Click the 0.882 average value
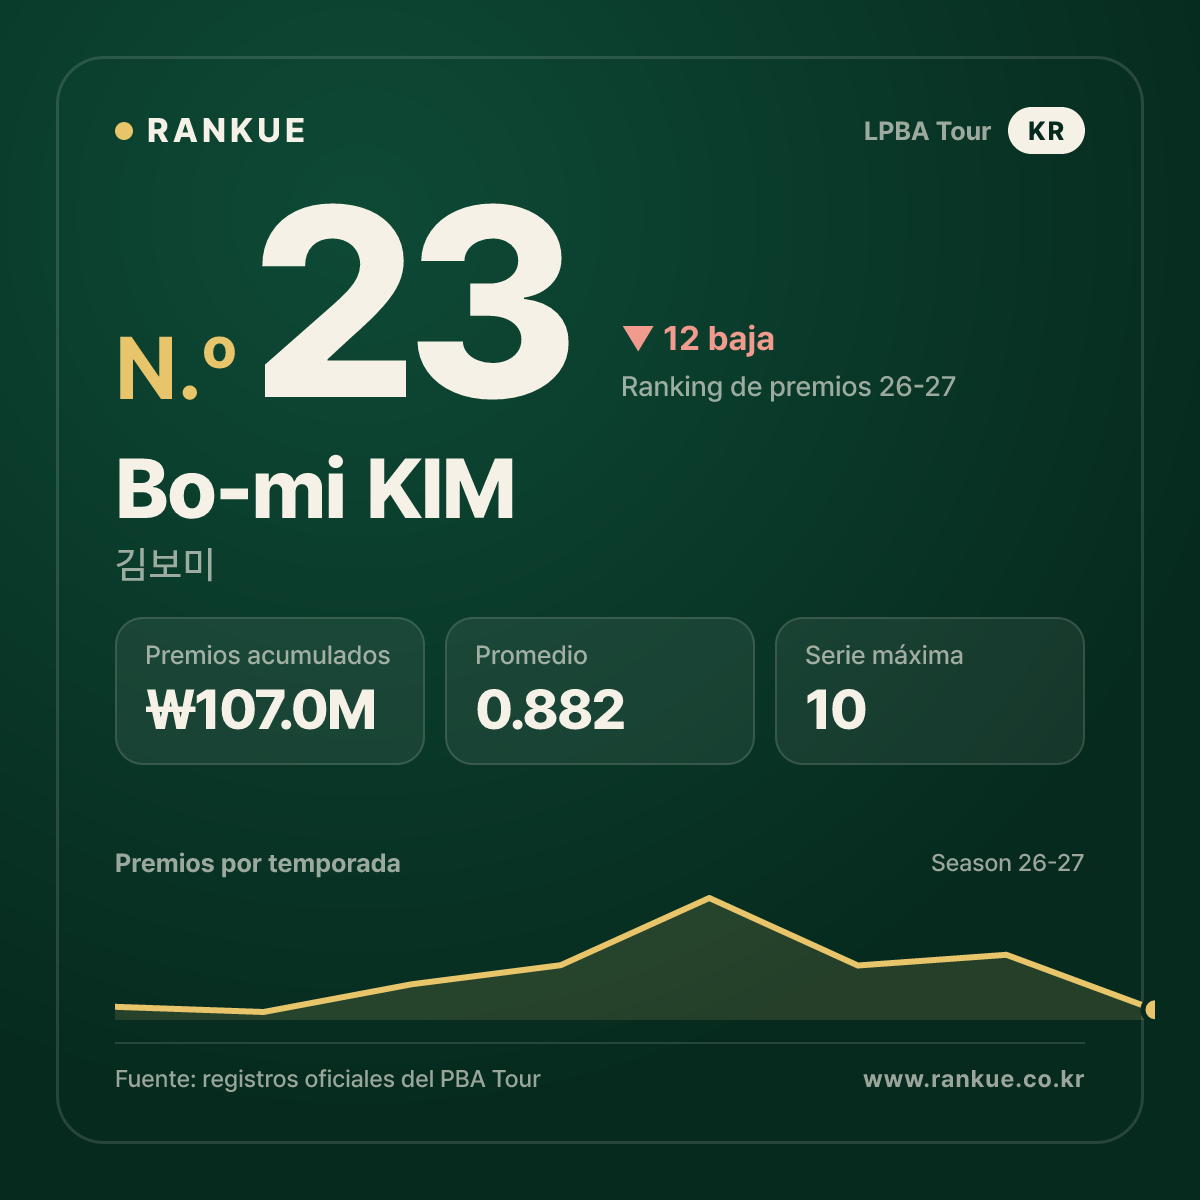This screenshot has height=1200, width=1200. pyautogui.click(x=550, y=710)
